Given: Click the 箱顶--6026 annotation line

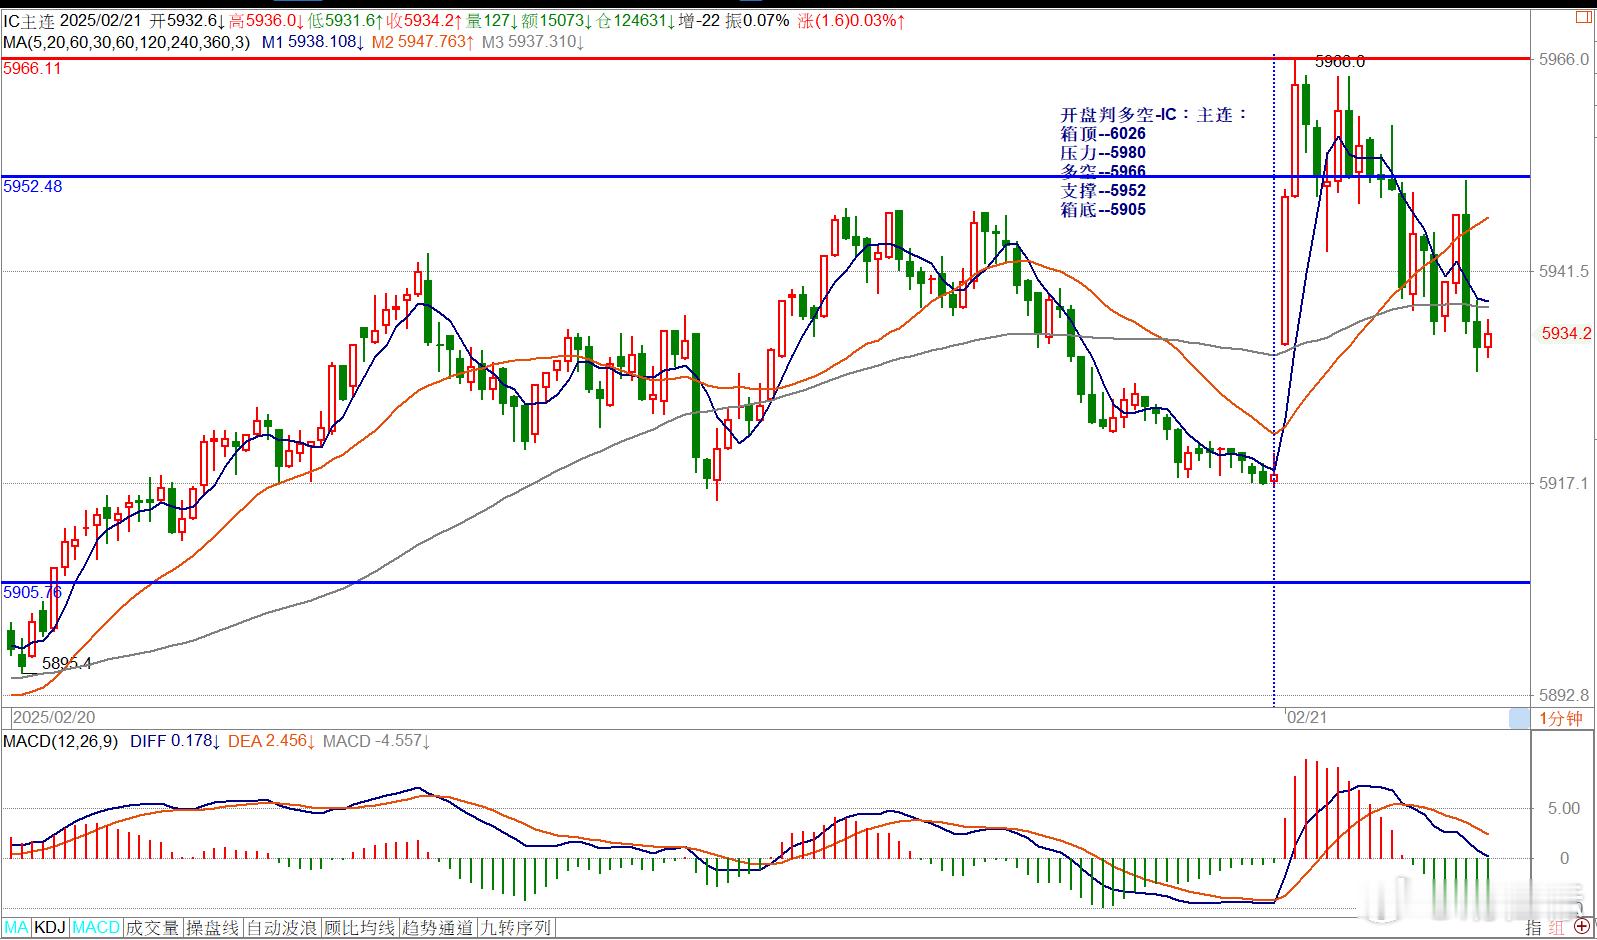Looking at the screenshot, I should point(1103,134).
